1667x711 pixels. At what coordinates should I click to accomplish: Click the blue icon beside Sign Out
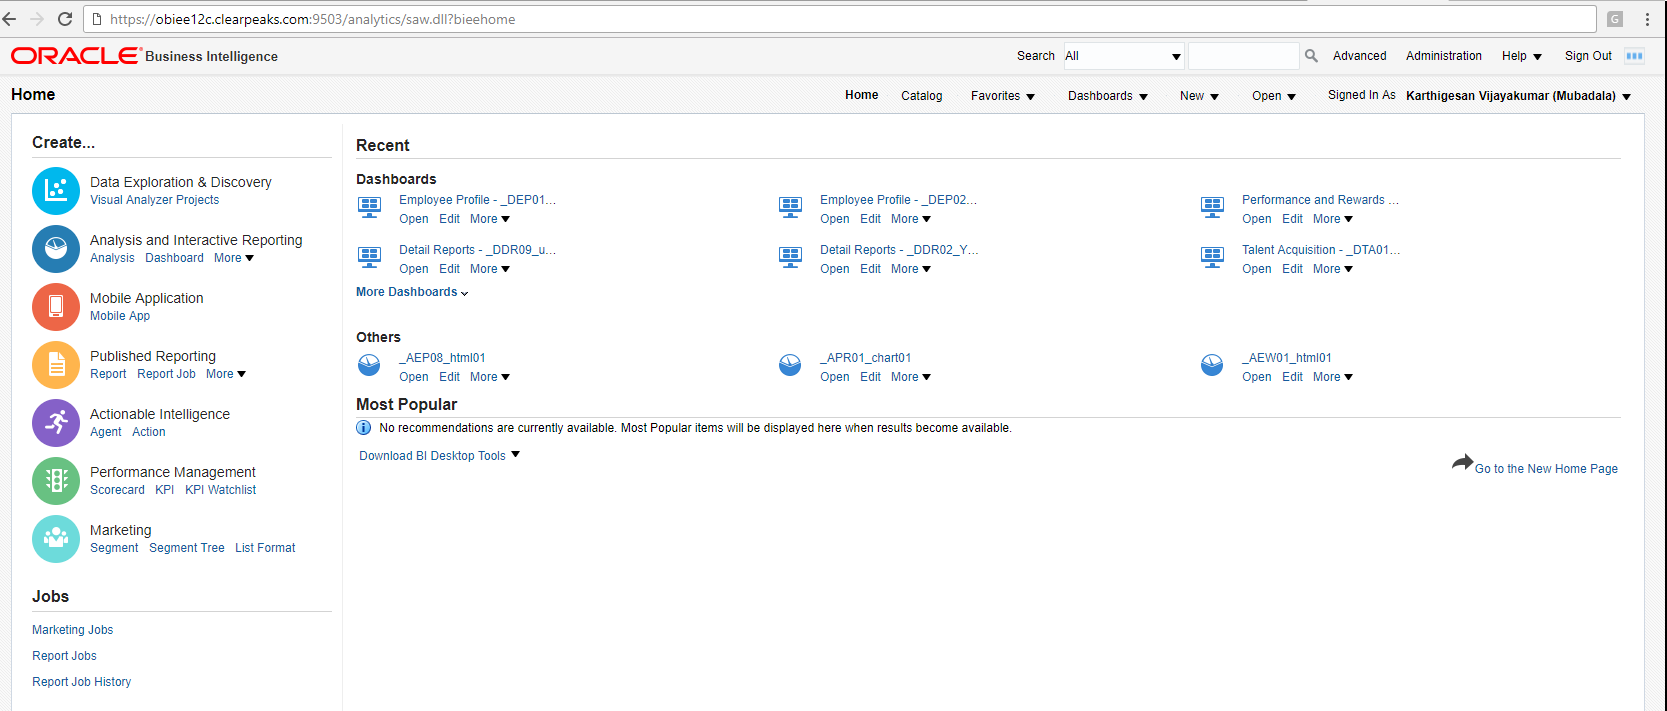coord(1635,56)
